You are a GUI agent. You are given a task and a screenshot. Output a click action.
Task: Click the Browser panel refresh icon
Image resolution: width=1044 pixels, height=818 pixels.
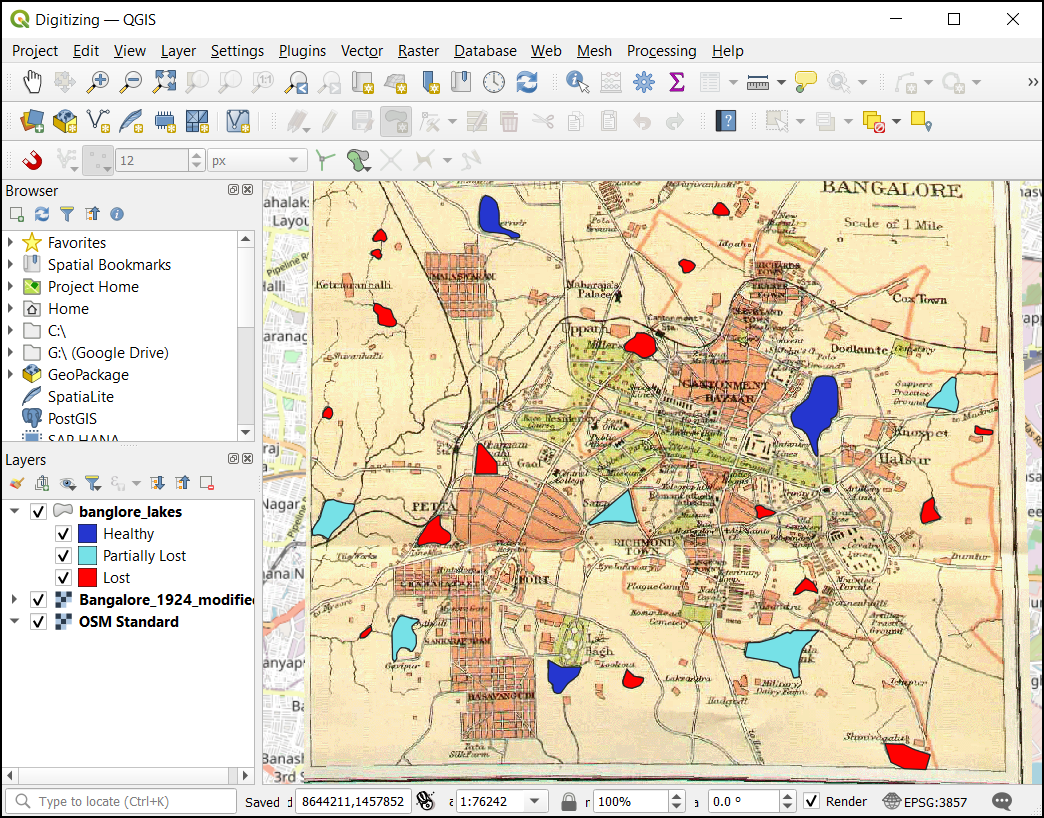click(42, 214)
